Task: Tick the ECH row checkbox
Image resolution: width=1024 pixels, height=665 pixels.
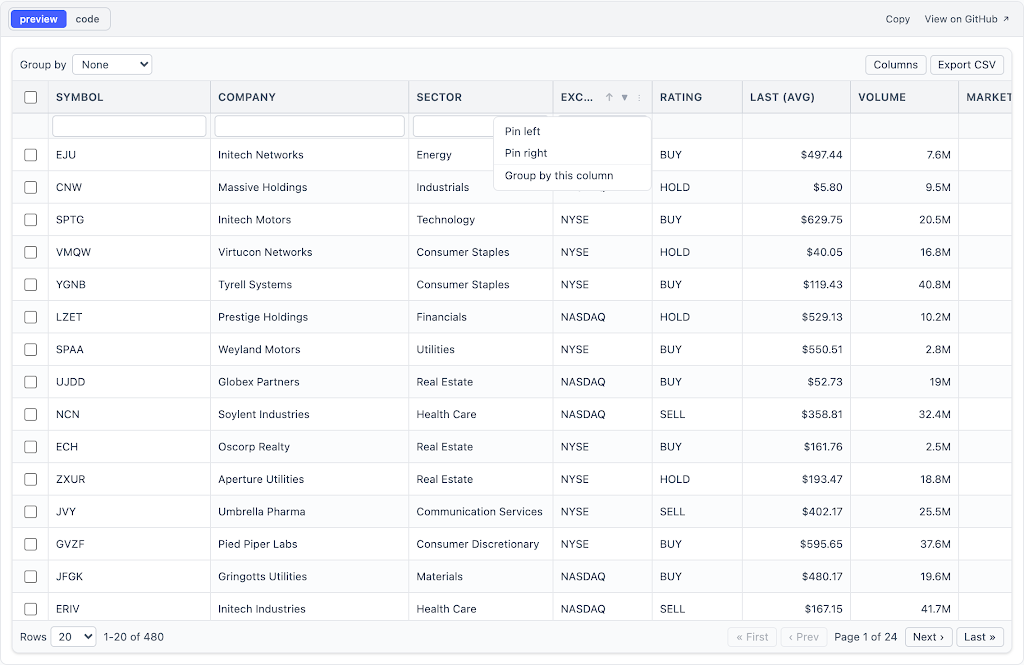Action: tap(31, 447)
